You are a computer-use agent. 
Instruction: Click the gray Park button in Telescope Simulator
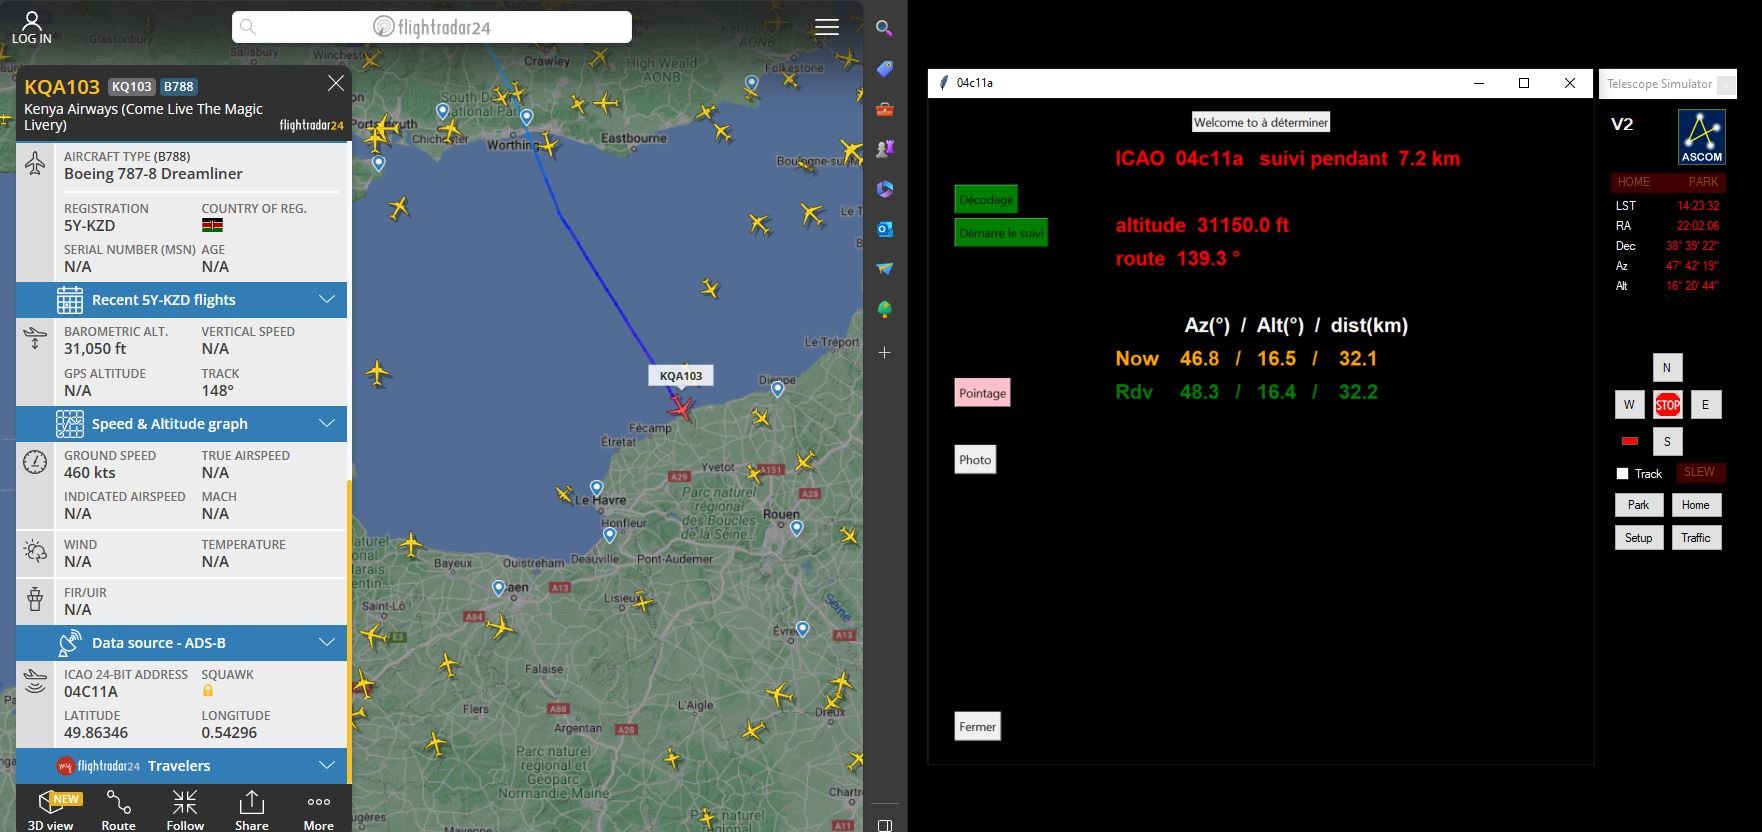(1638, 505)
